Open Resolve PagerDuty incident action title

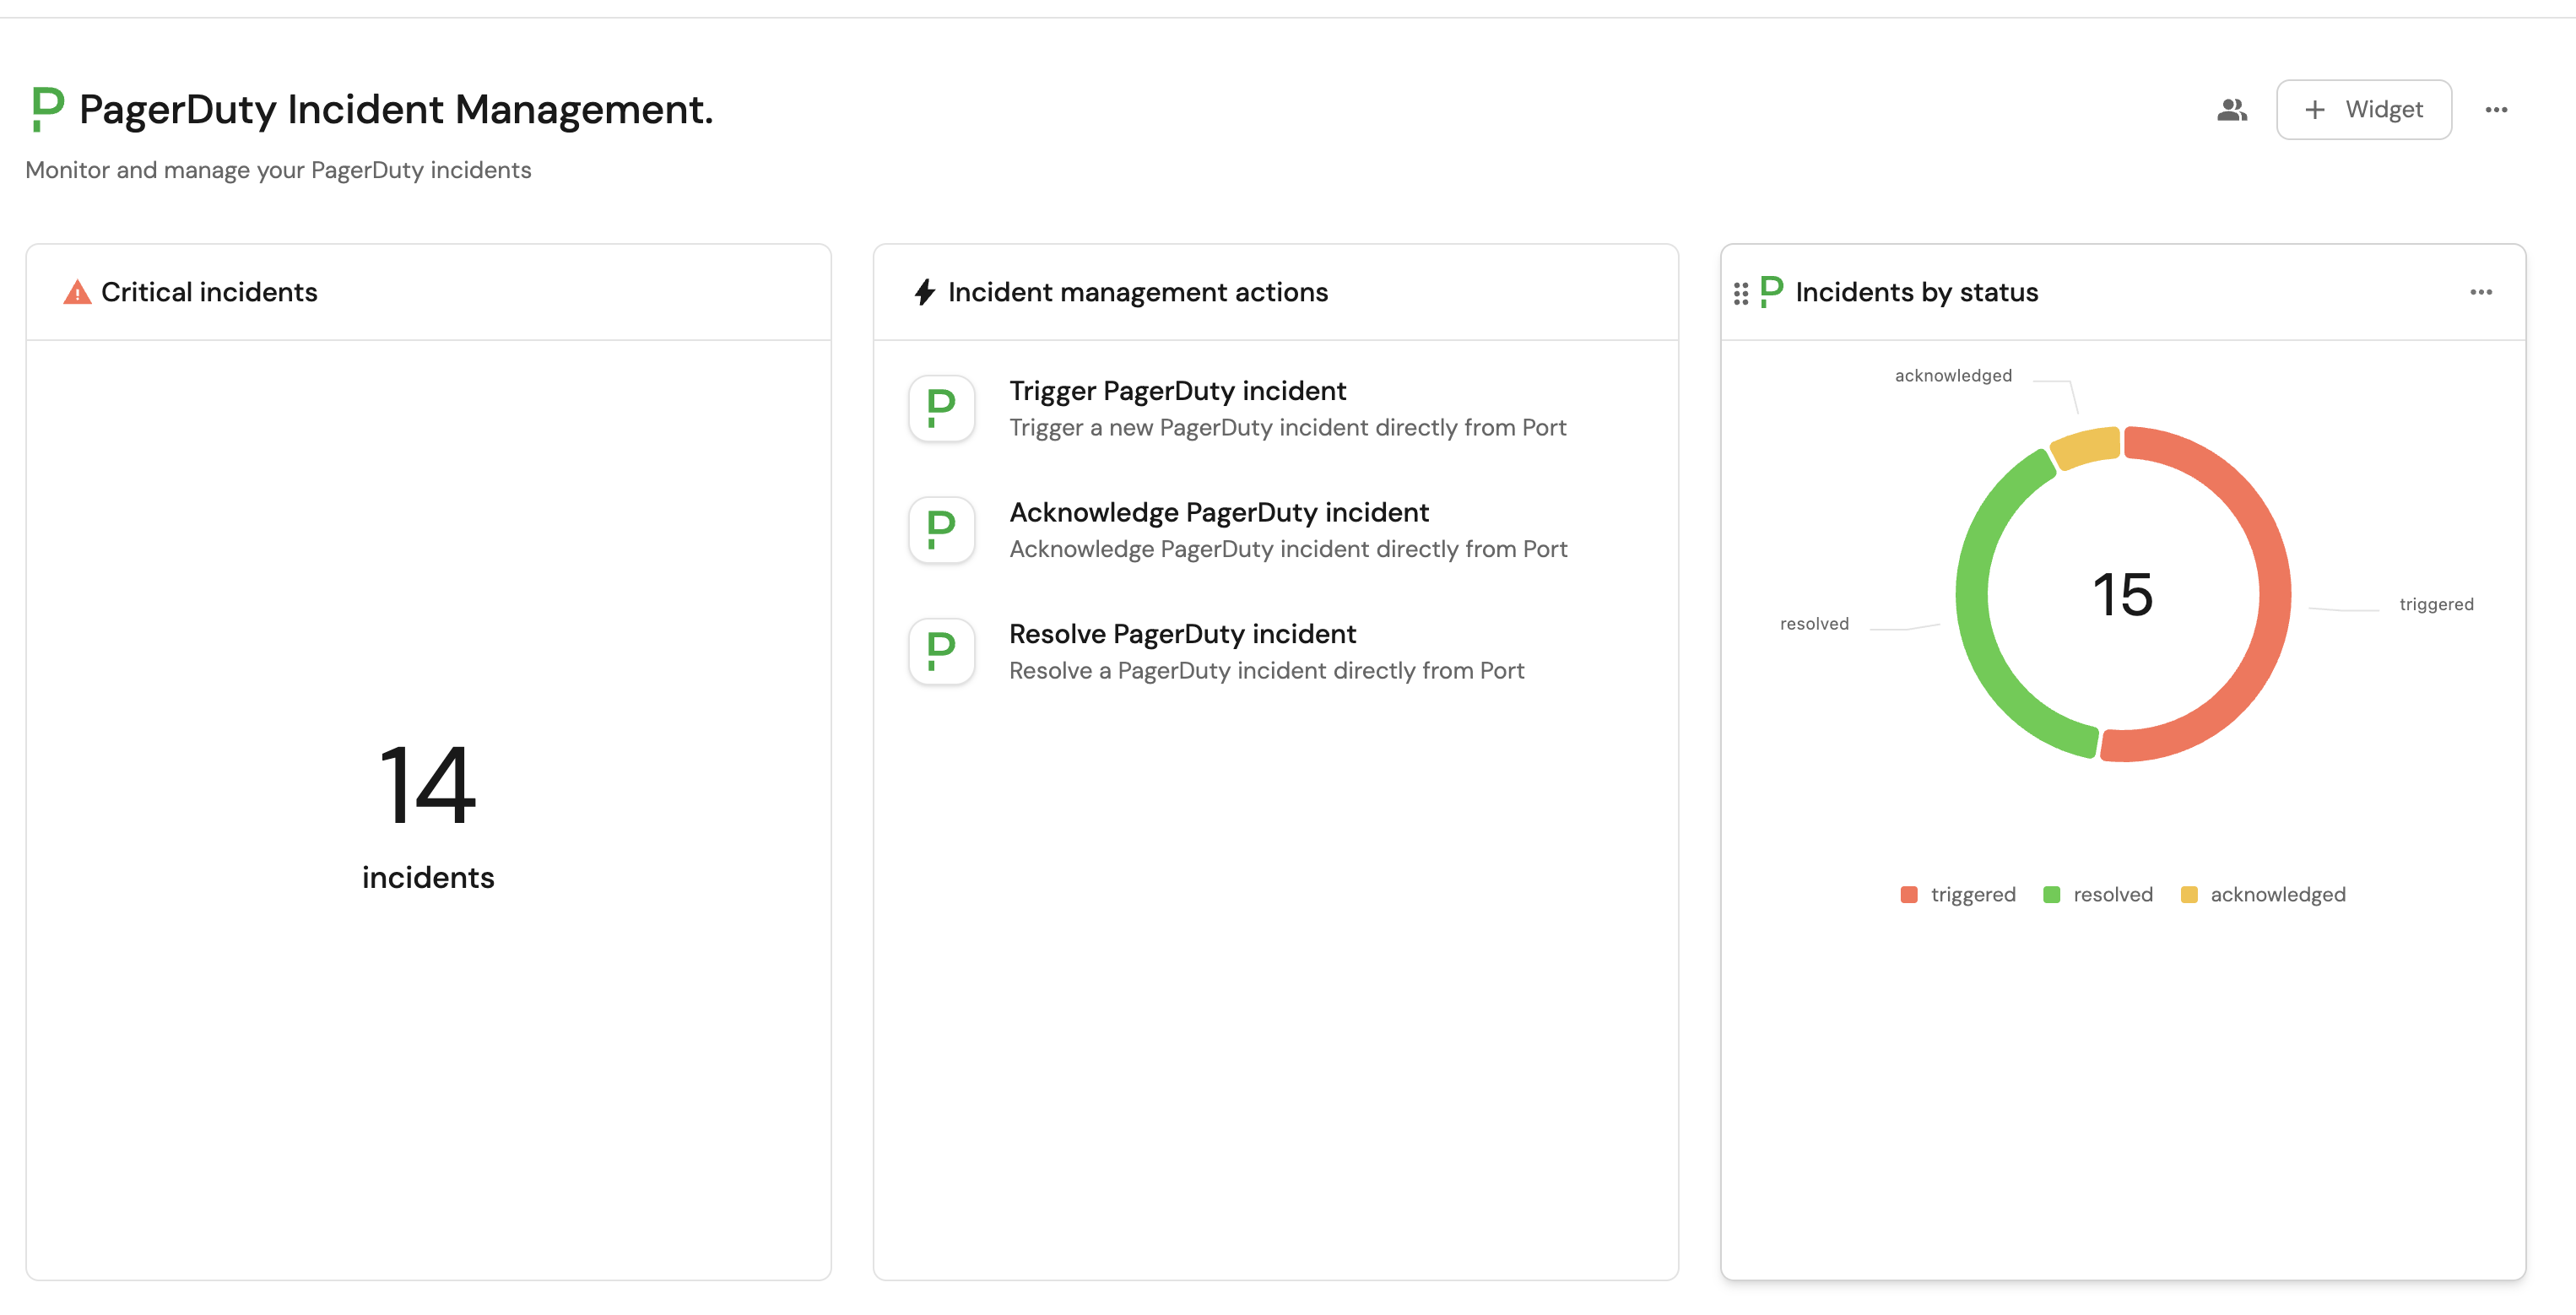click(1182, 633)
